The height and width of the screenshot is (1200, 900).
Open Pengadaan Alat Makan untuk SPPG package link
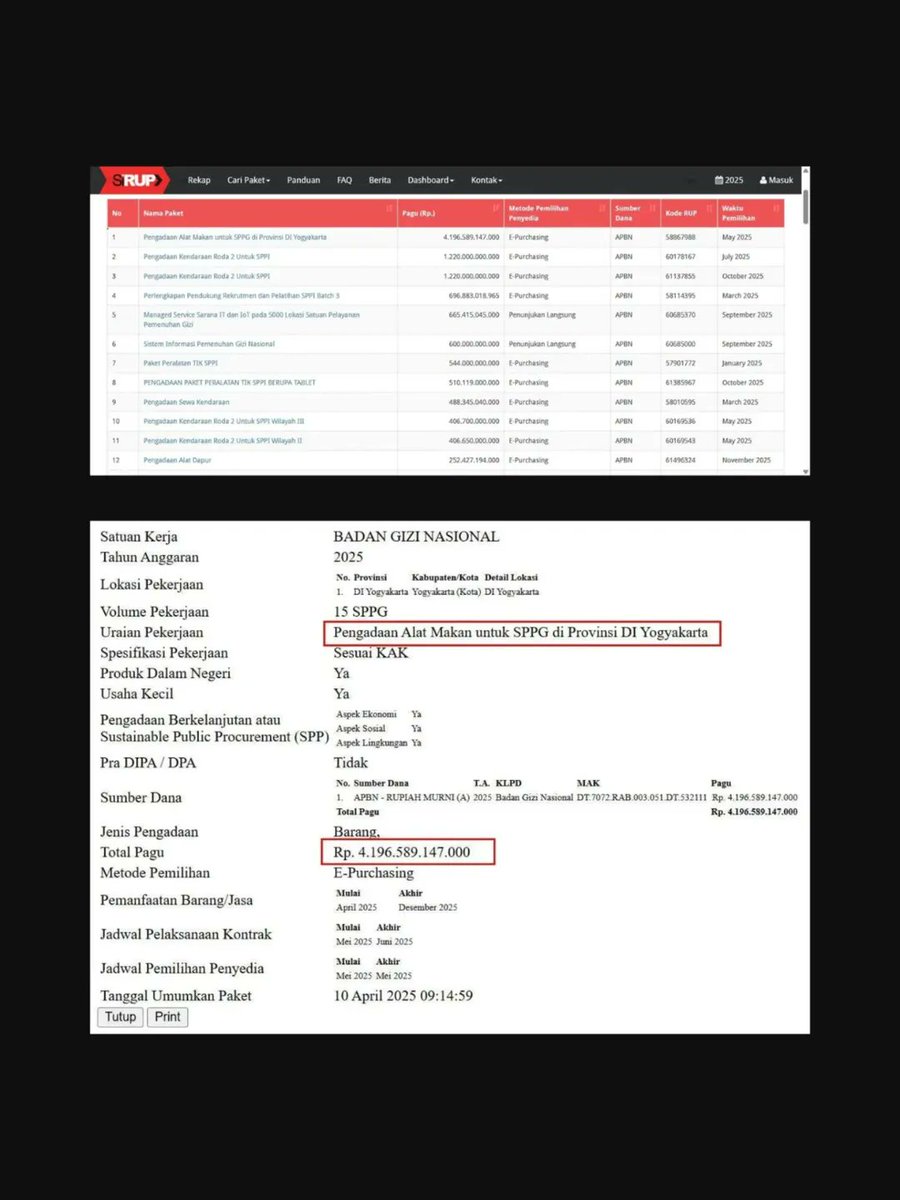[x=235, y=237]
